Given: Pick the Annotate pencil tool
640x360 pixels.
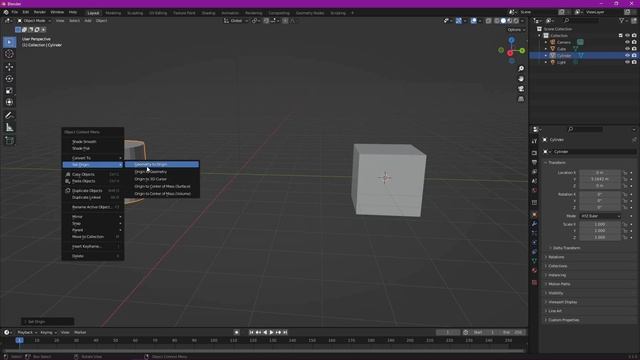Looking at the screenshot, I should (x=9, y=116).
